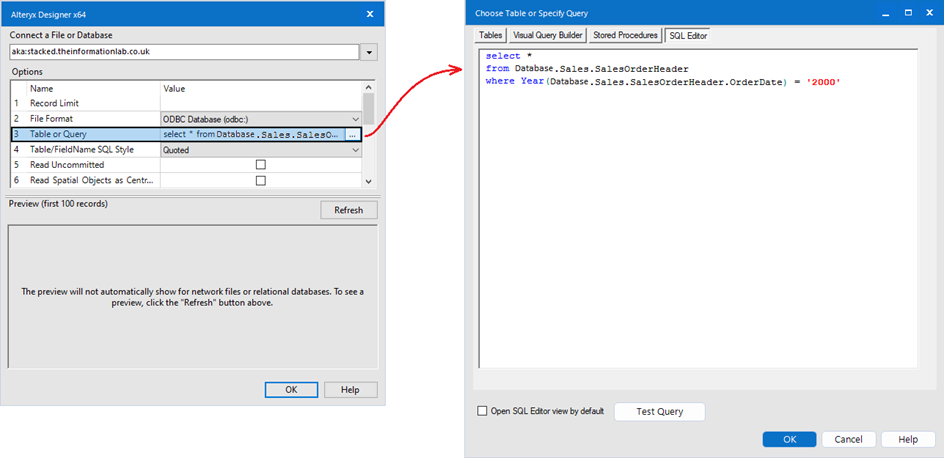Enable Open SQL Editor view by default
The image size is (944, 458).
[482, 411]
